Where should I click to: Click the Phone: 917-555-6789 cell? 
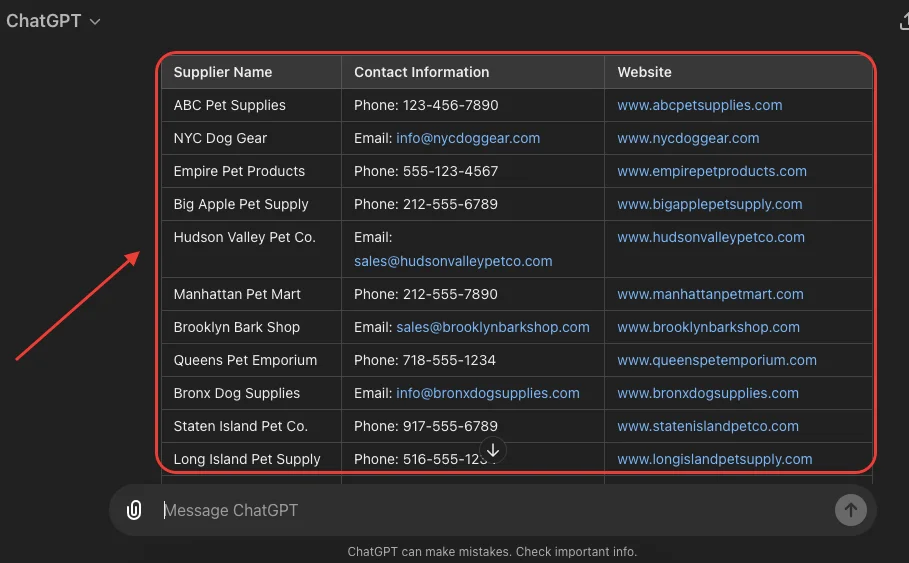point(473,426)
